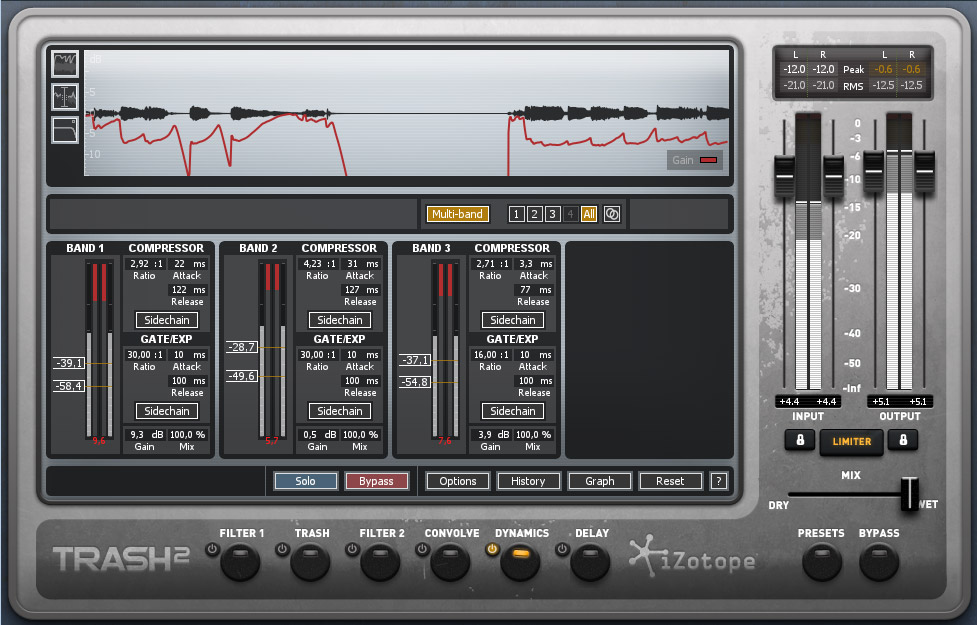Image resolution: width=977 pixels, height=625 pixels.
Task: Disable the Dynamics module power light
Action: point(491,549)
